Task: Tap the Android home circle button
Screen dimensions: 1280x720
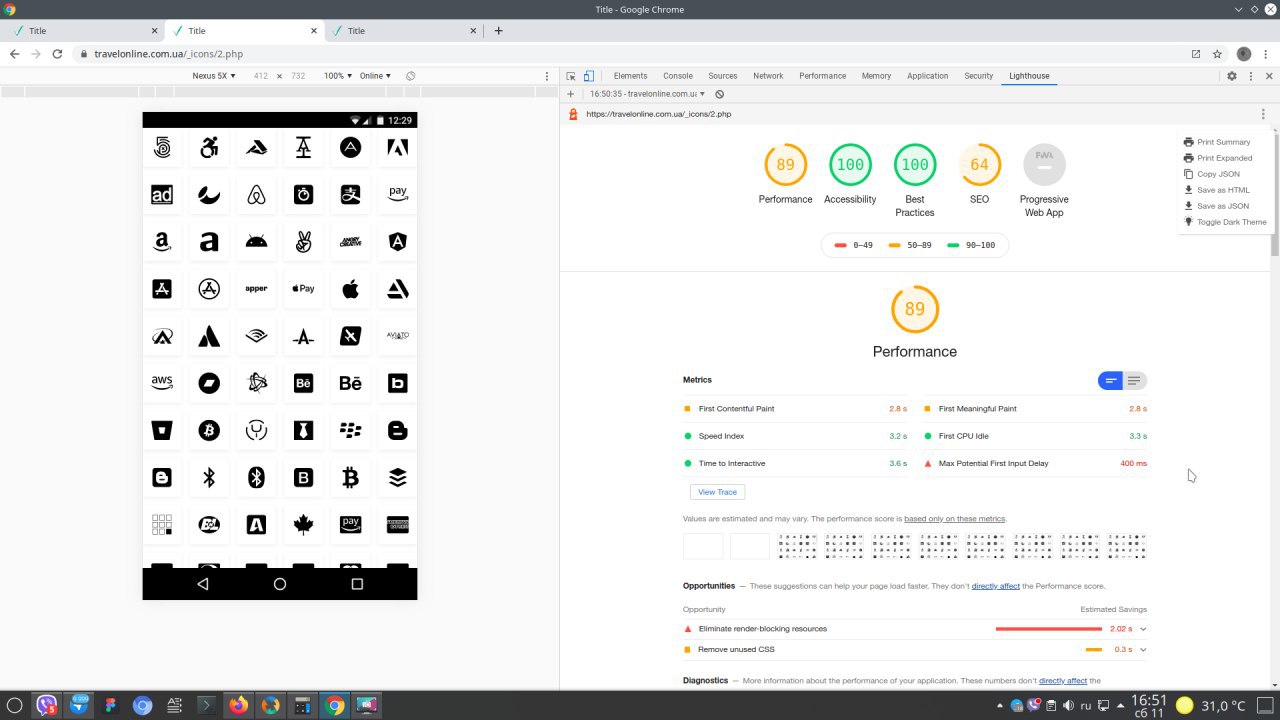Action: (280, 584)
